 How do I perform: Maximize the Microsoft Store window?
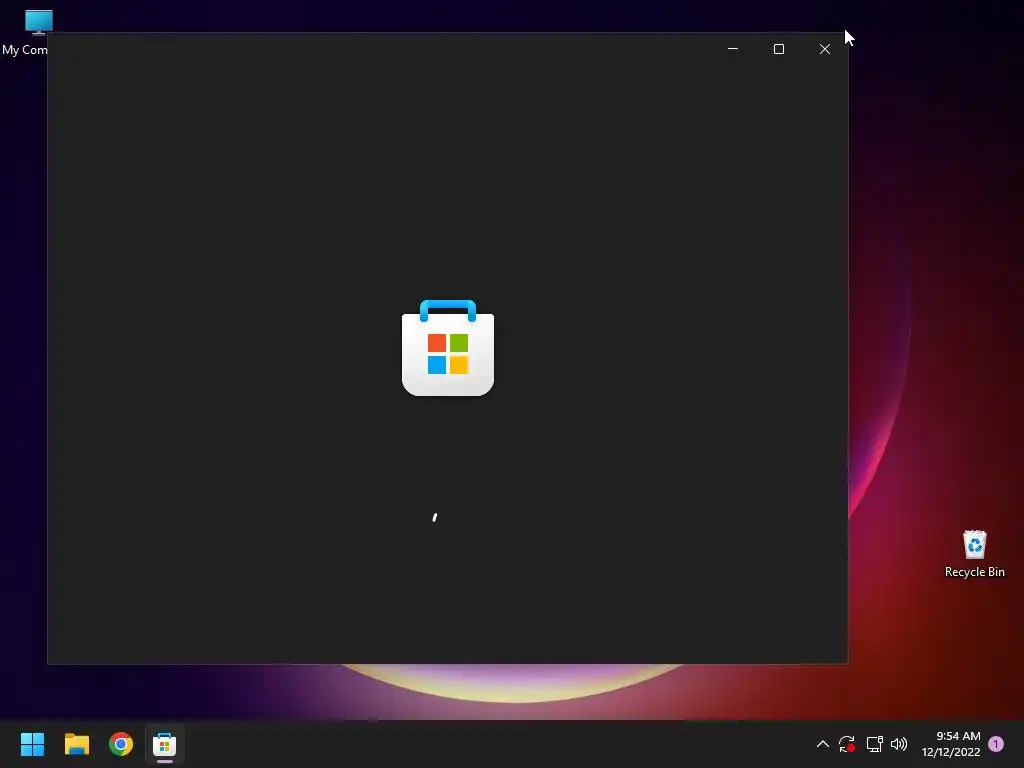pyautogui.click(x=778, y=49)
